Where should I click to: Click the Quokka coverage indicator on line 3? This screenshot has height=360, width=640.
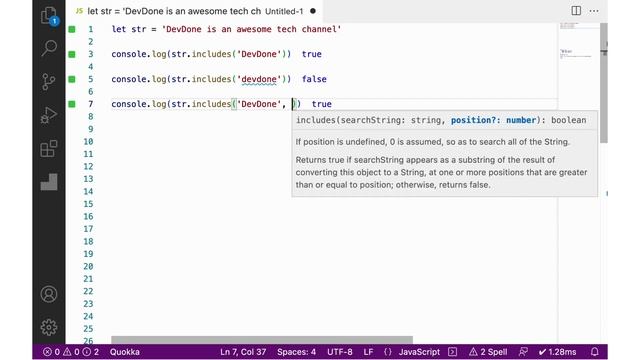[x=72, y=54]
